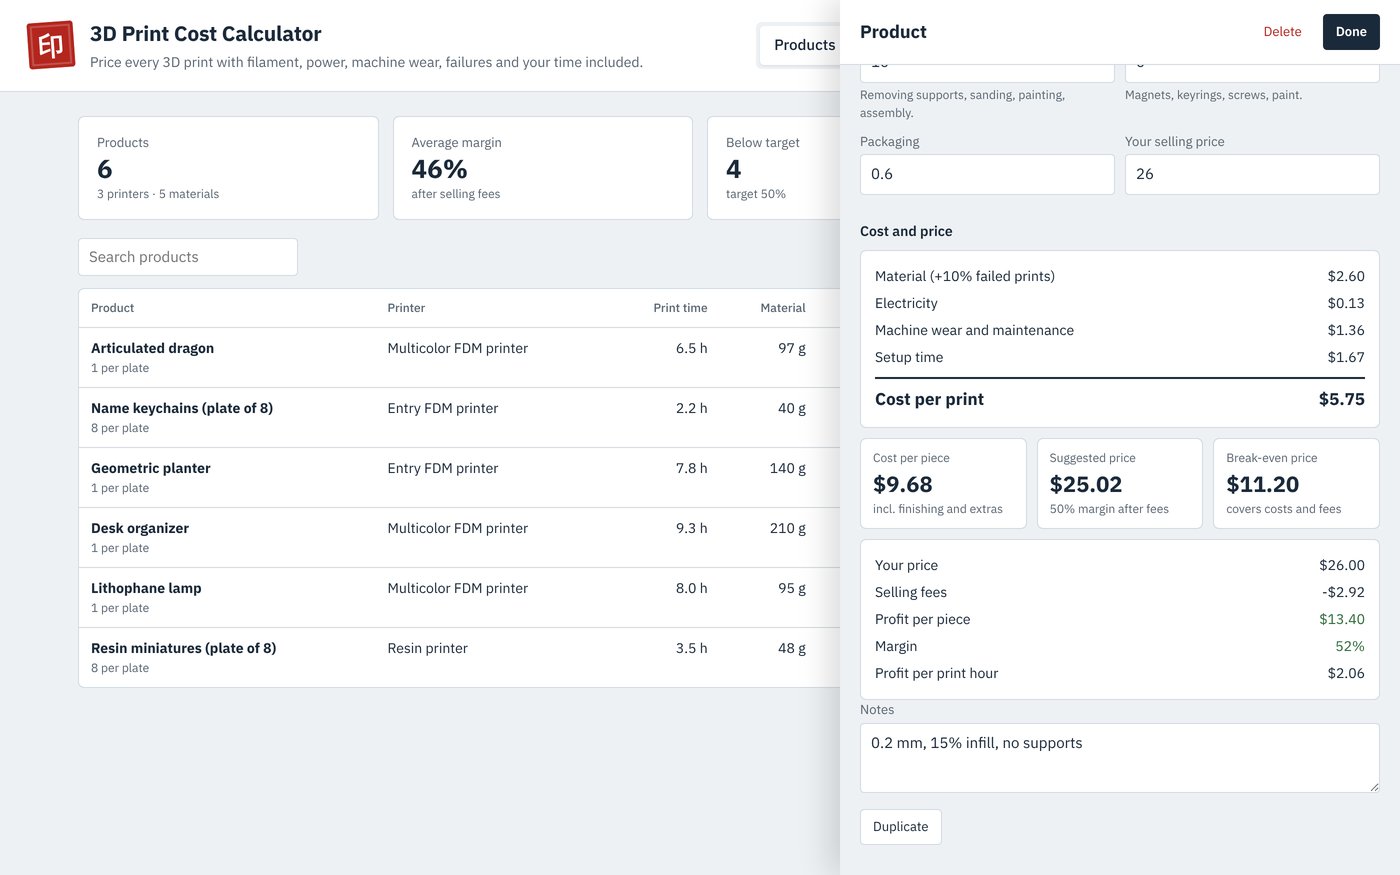Click the Products count card
The height and width of the screenshot is (875, 1400).
point(228,168)
